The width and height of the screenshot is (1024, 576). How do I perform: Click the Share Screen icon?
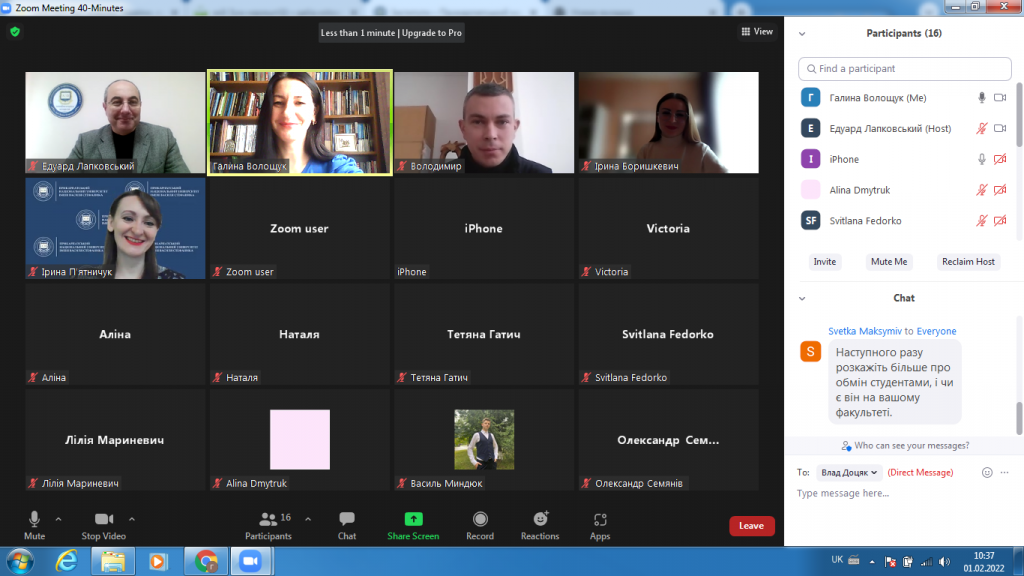(x=413, y=519)
